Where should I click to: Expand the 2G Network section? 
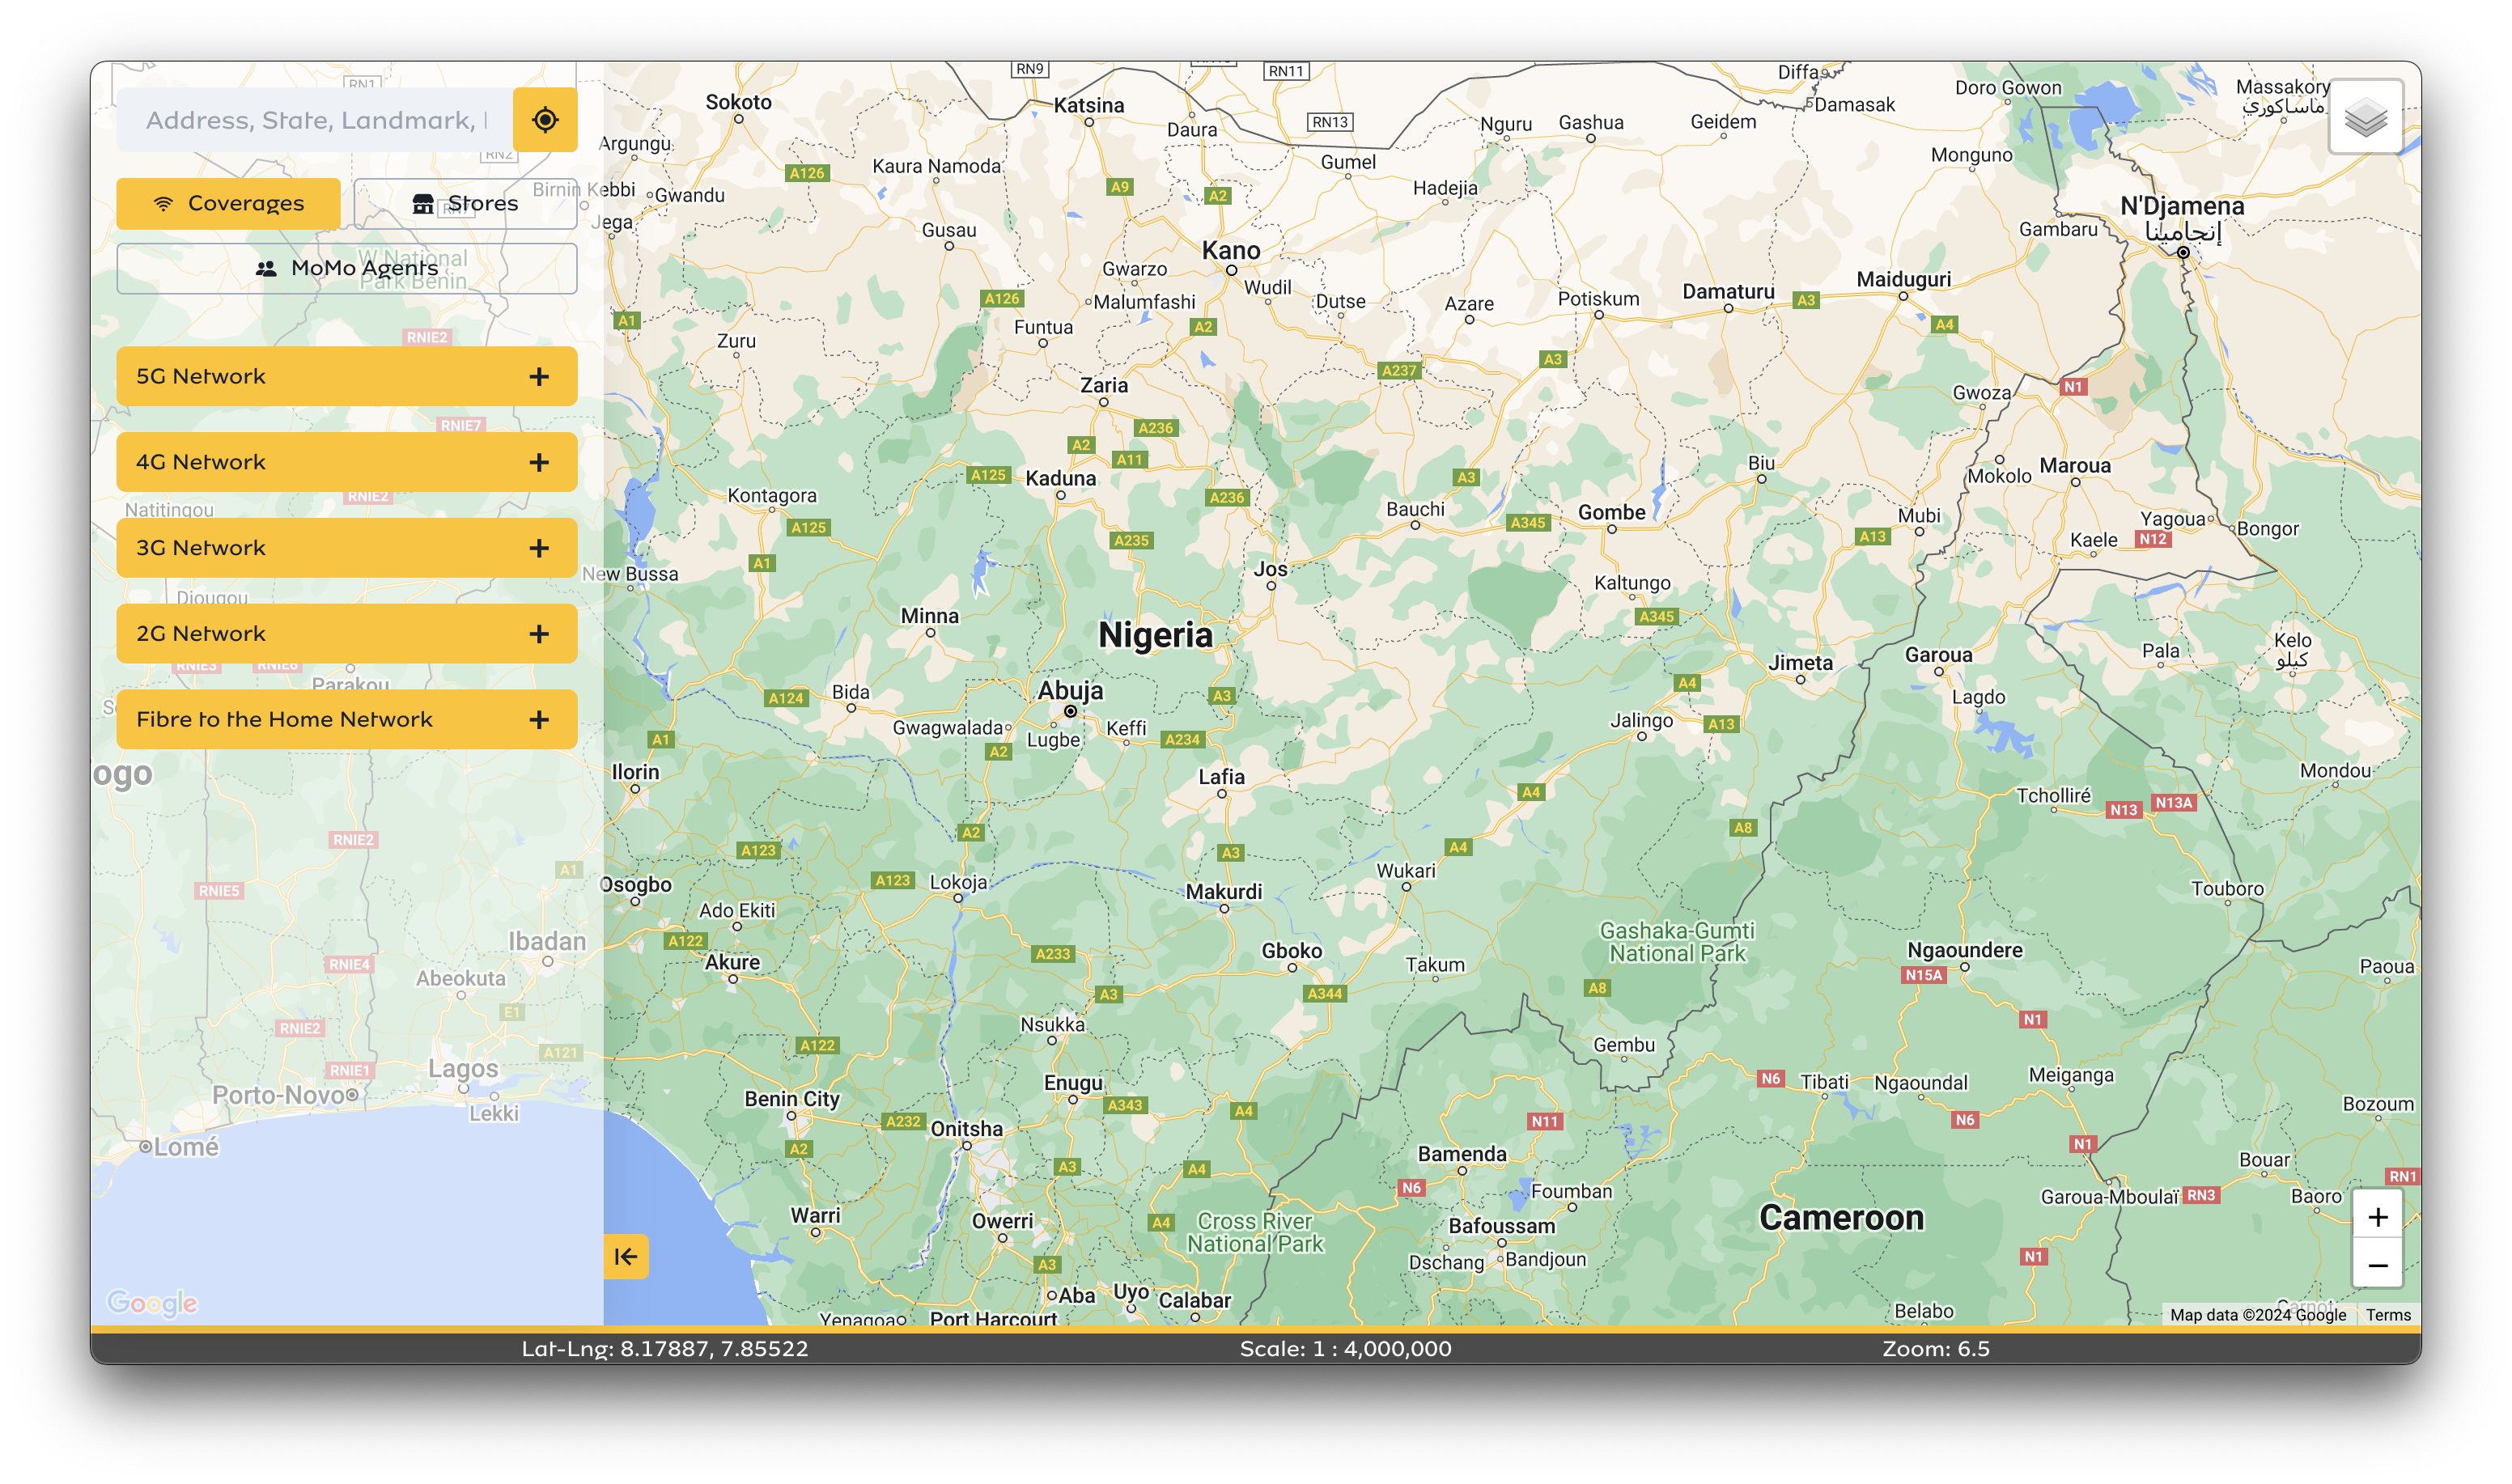pyautogui.click(x=347, y=633)
